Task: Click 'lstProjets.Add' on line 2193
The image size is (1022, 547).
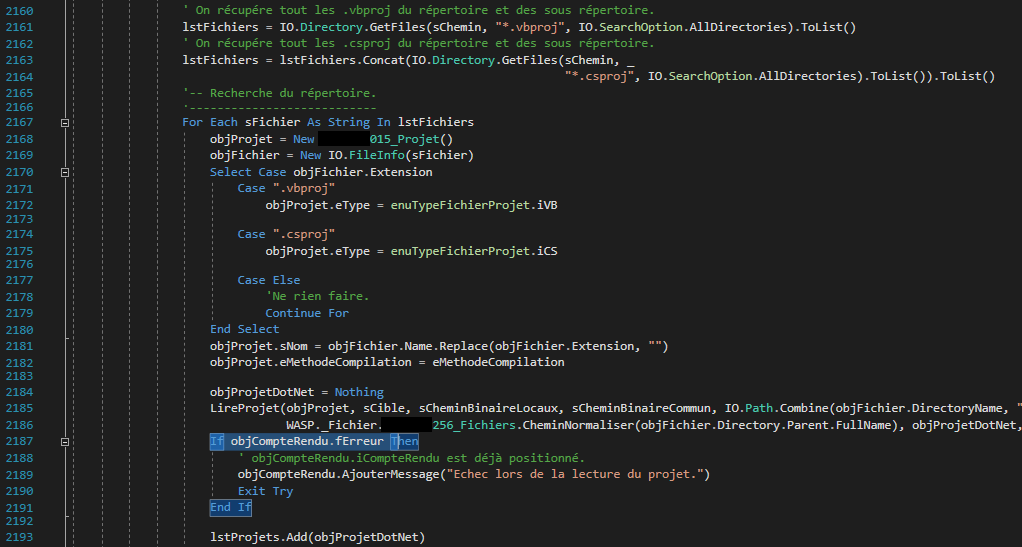Action: click(x=259, y=537)
